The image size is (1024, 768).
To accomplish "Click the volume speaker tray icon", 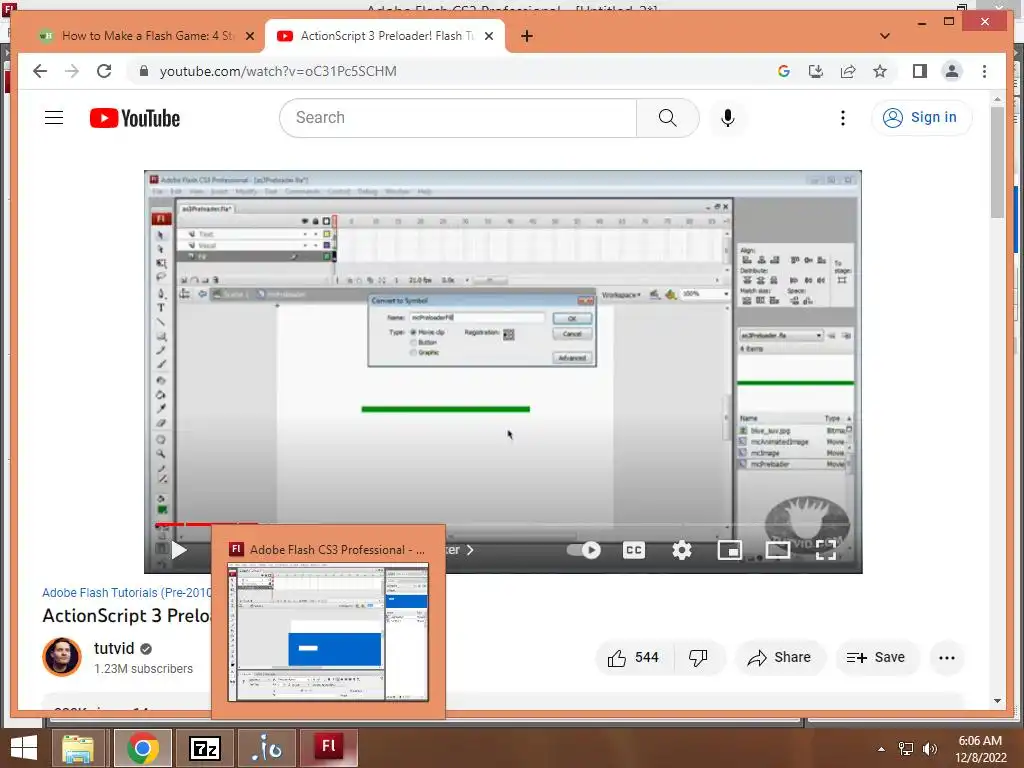I will click(x=929, y=749).
